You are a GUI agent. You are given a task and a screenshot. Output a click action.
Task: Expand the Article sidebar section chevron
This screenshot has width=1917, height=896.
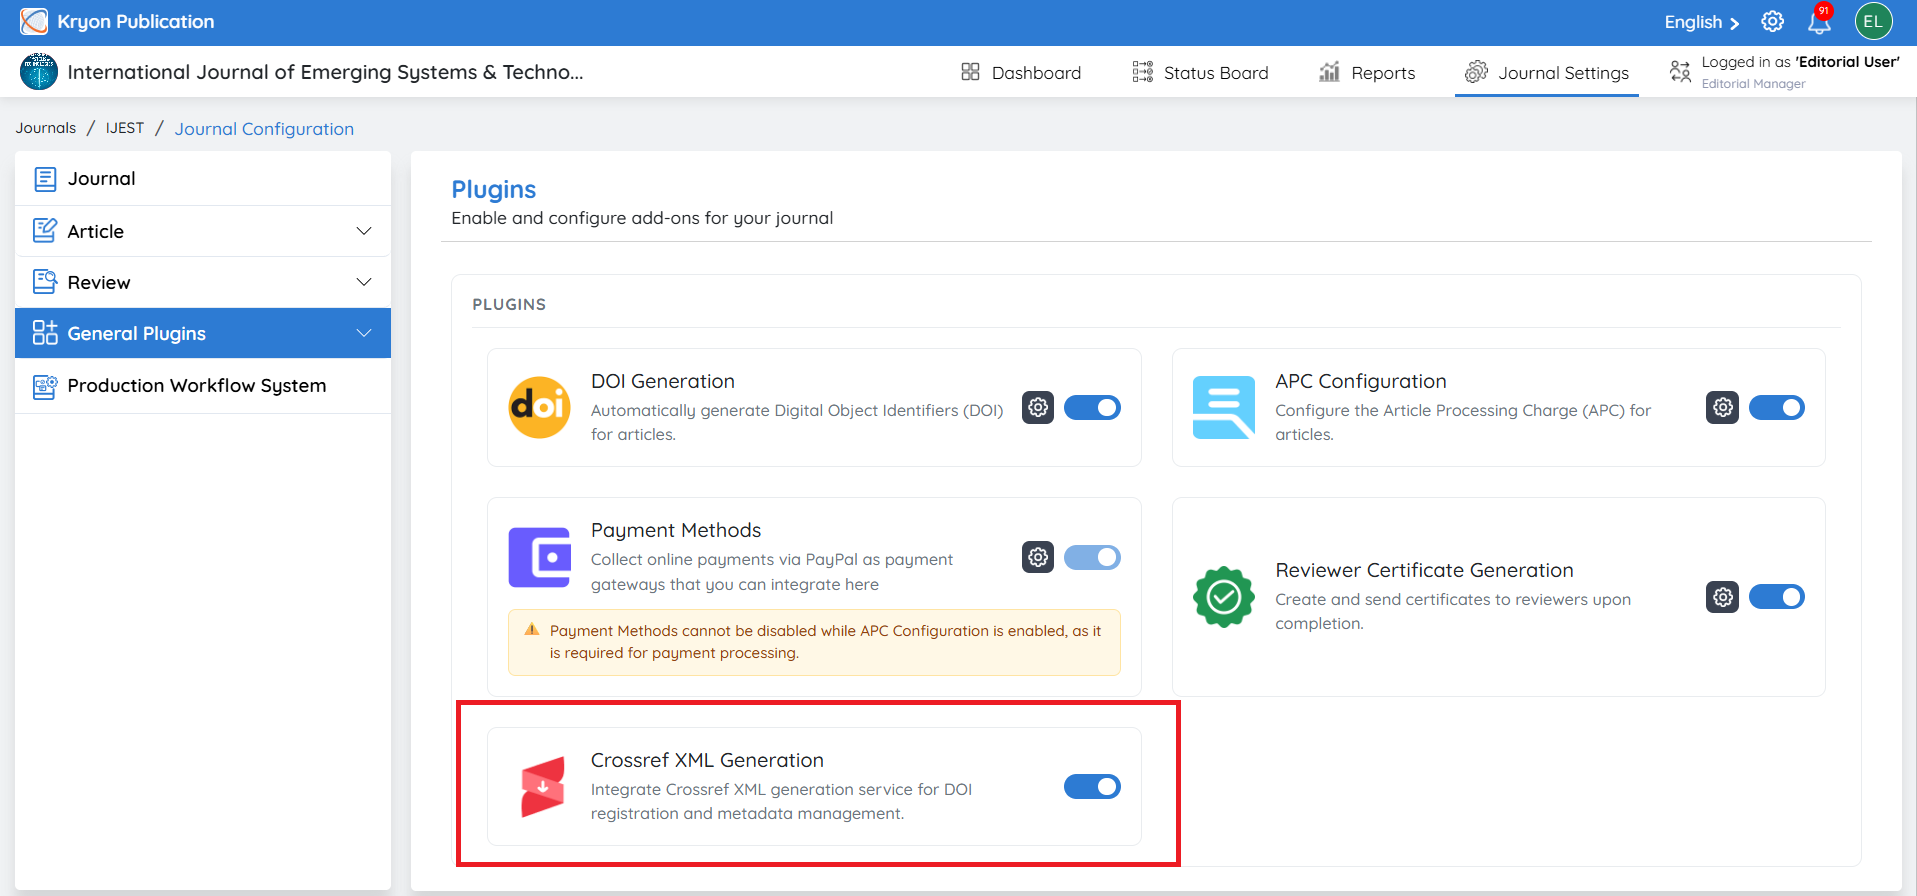point(364,231)
